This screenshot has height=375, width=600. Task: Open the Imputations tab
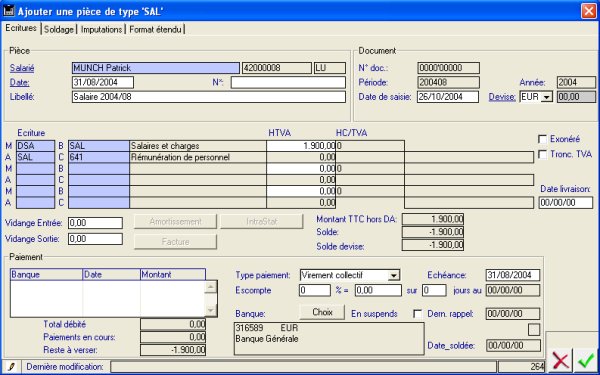pos(101,29)
